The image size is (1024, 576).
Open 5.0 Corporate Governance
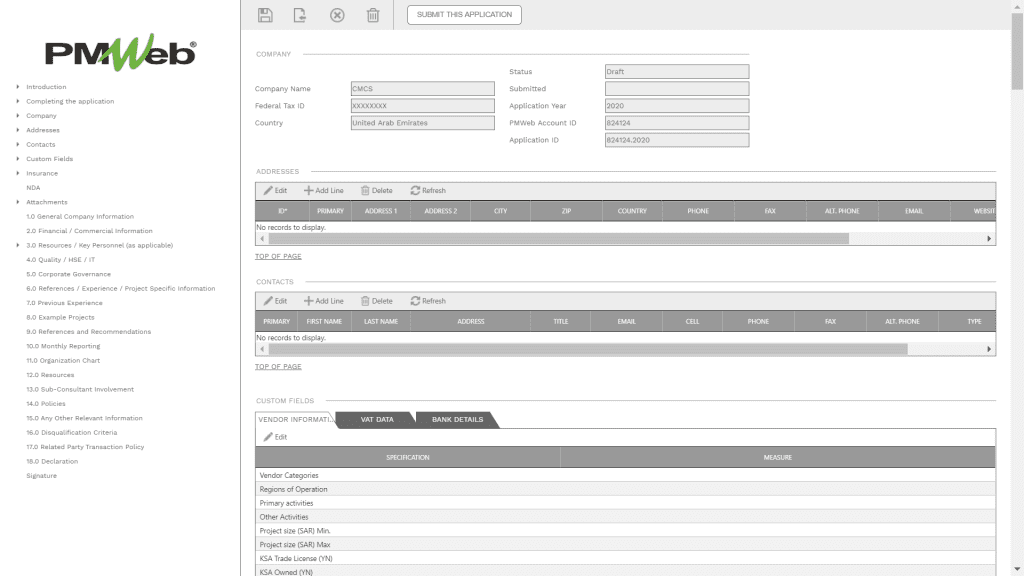pyautogui.click(x=69, y=274)
